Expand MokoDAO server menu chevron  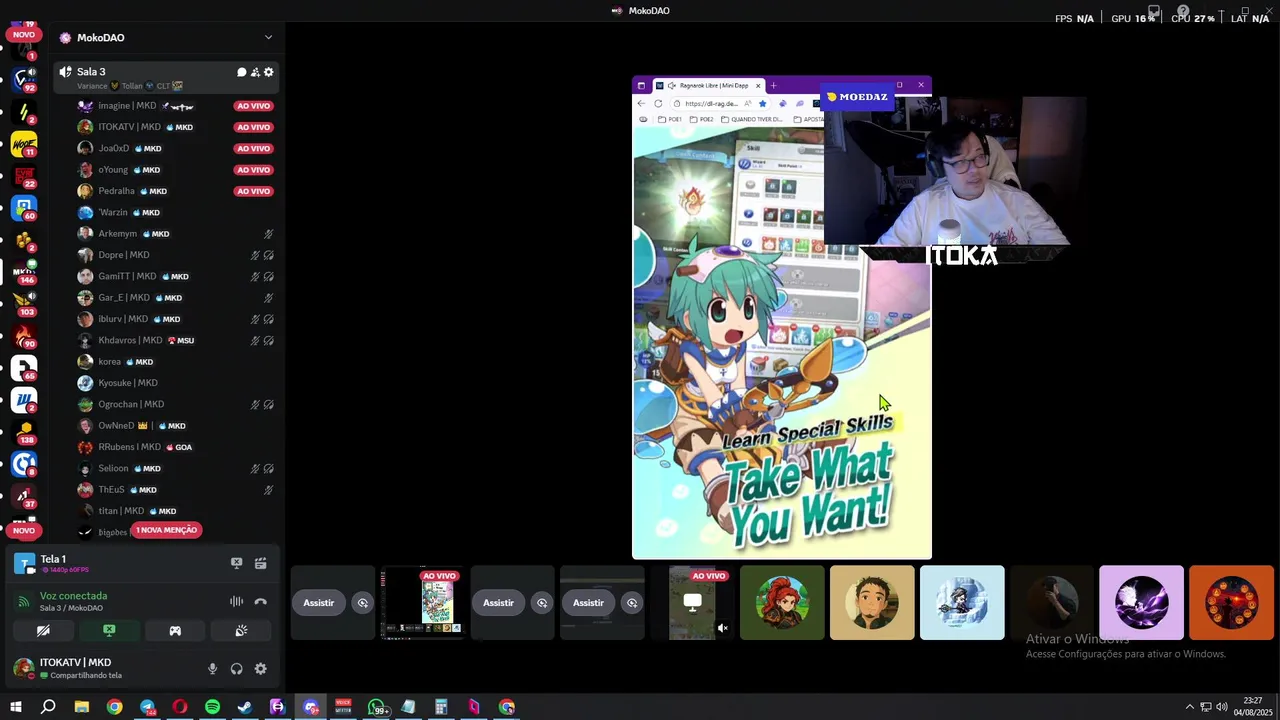pyautogui.click(x=268, y=37)
